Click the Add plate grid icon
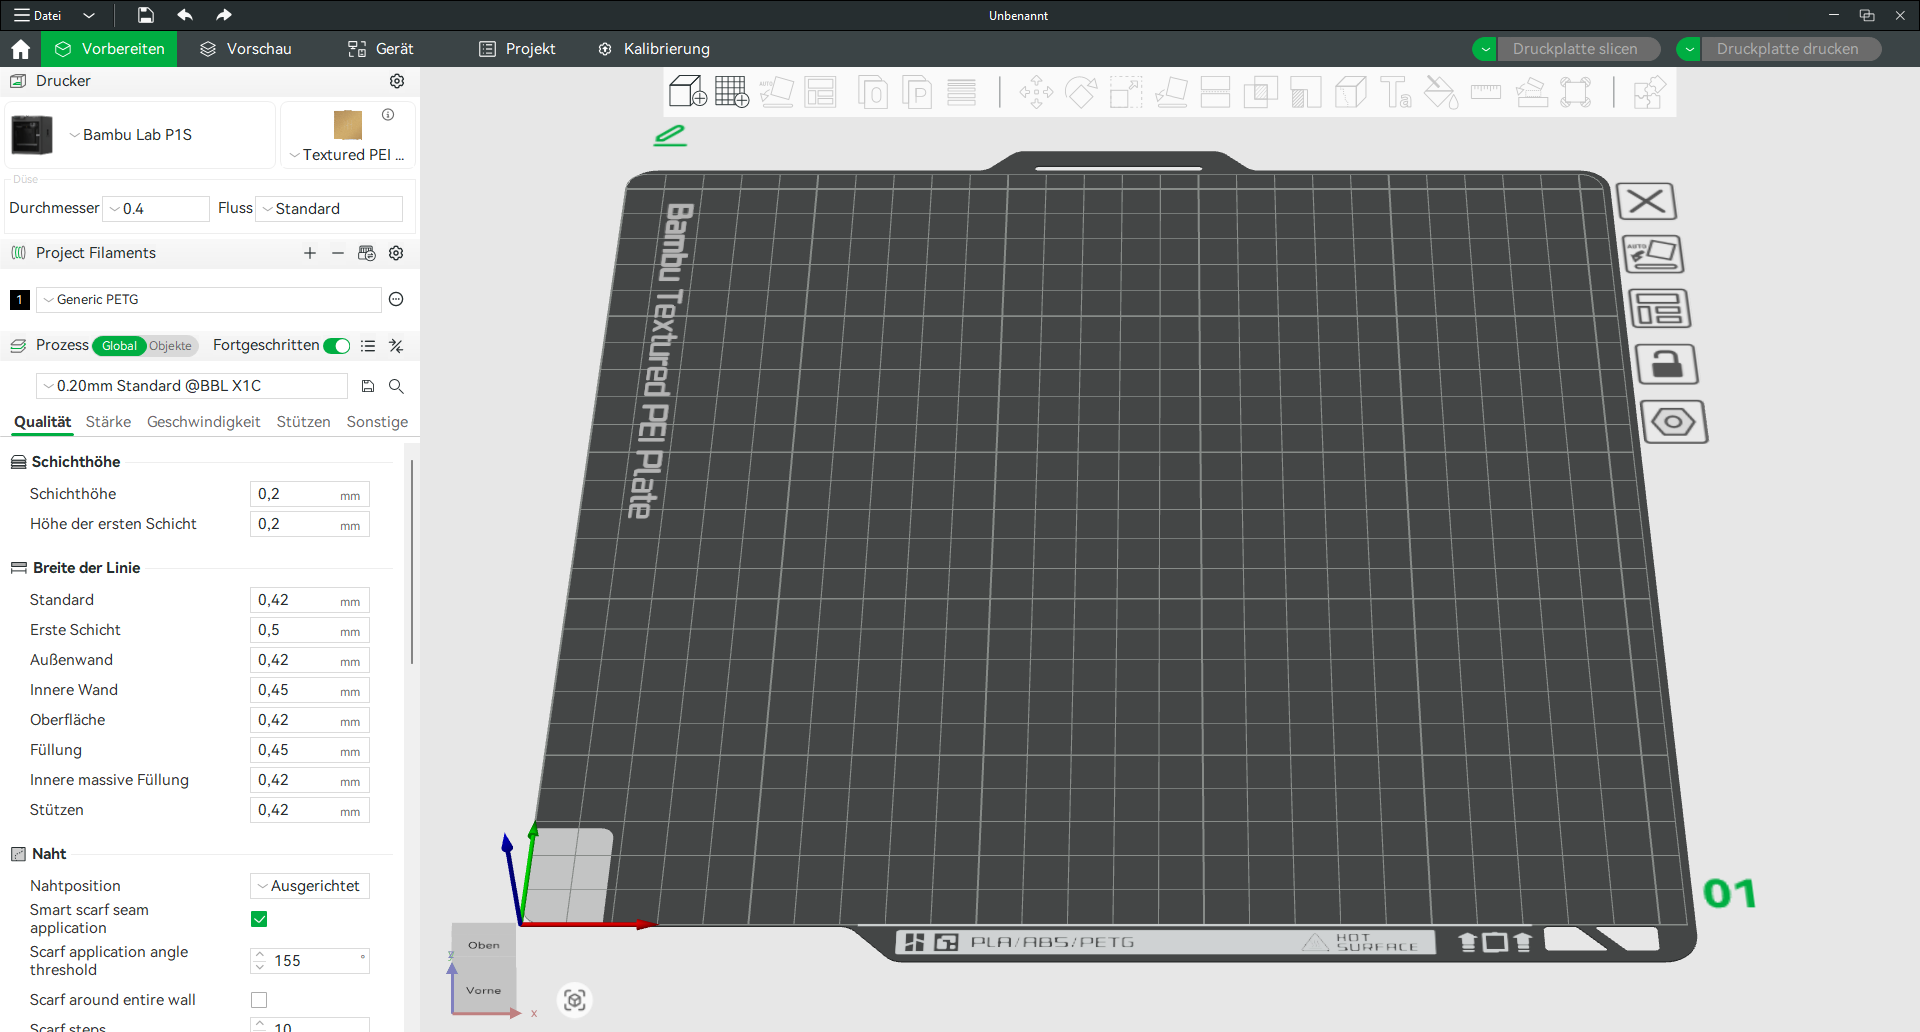This screenshot has height=1032, width=1920. click(x=731, y=92)
